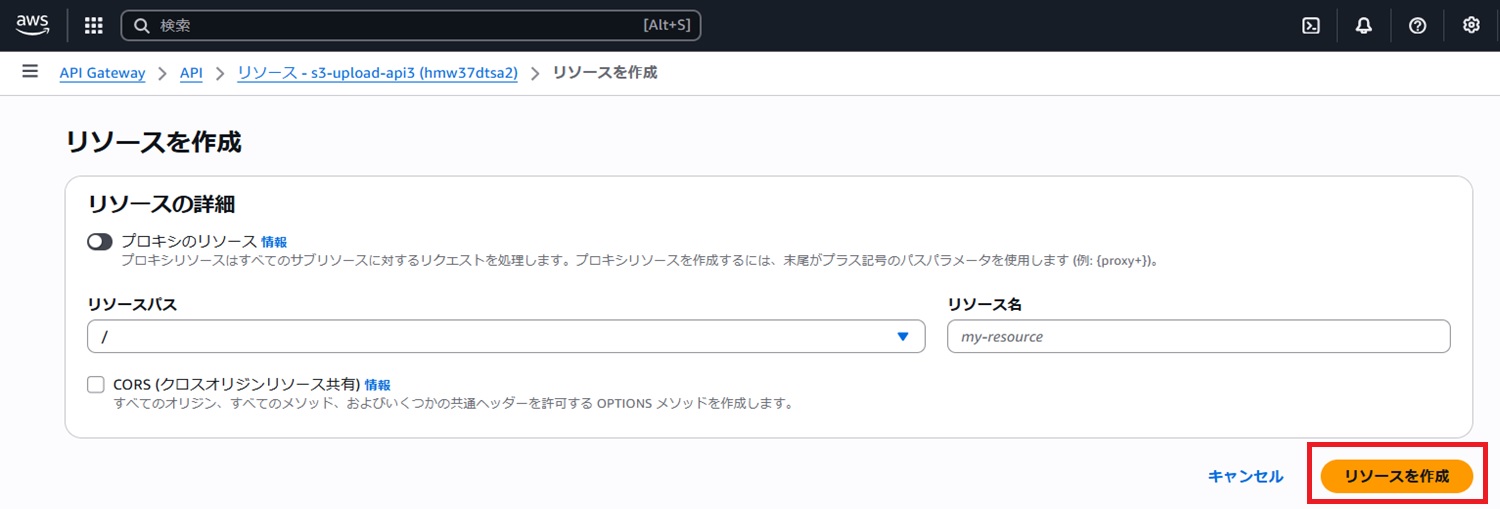Enable the CORS checkbox
1500x509 pixels.
(96, 384)
